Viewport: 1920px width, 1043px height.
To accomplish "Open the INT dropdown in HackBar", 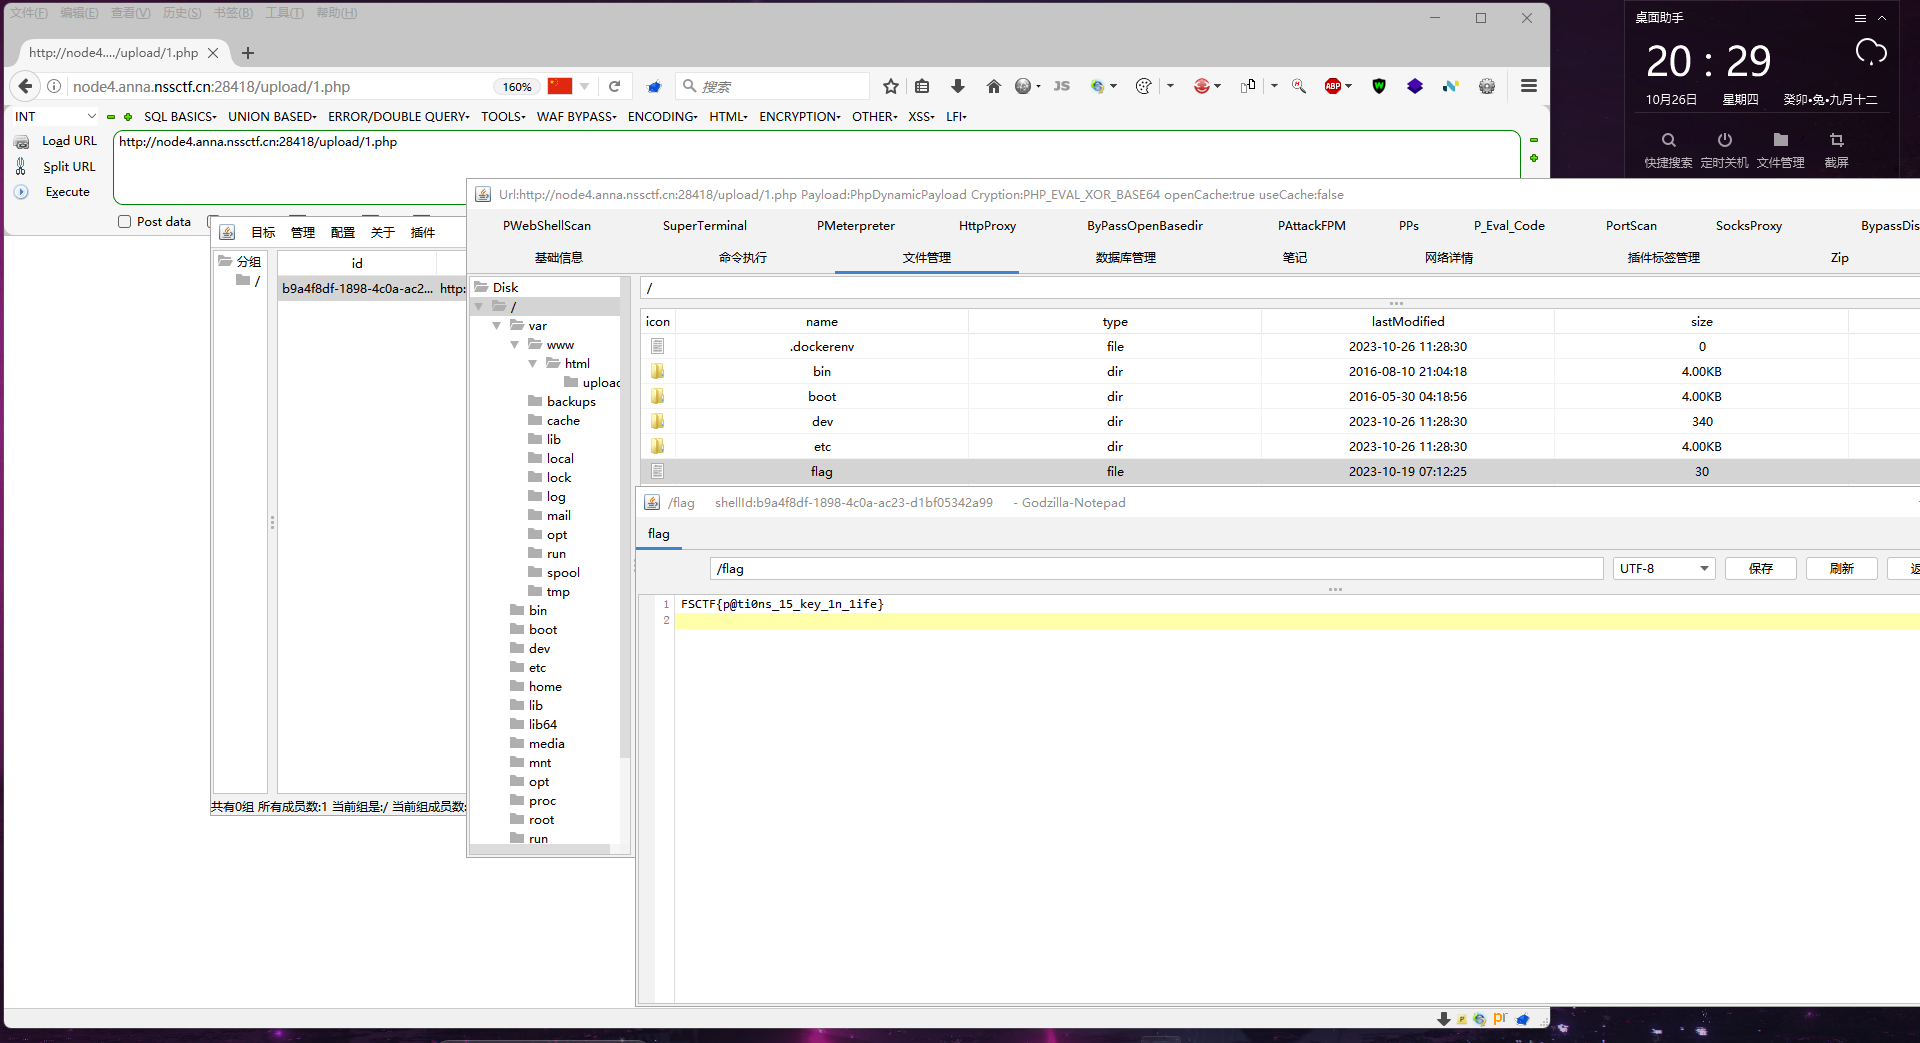I will tap(55, 117).
